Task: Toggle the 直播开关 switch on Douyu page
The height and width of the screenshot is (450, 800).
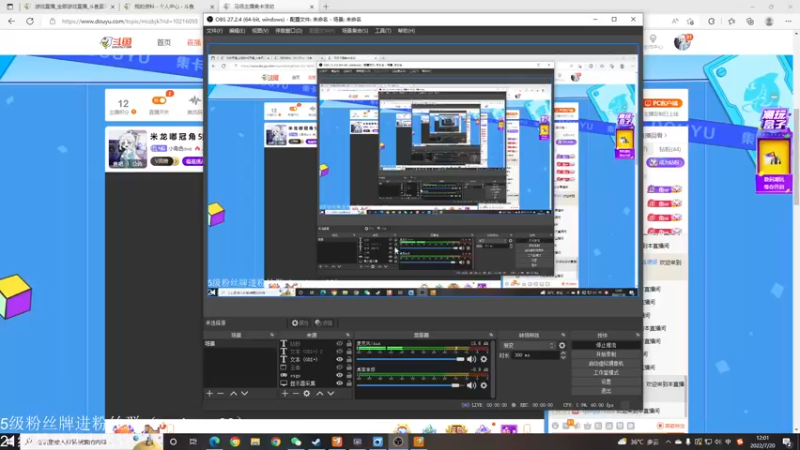Action: [x=159, y=101]
